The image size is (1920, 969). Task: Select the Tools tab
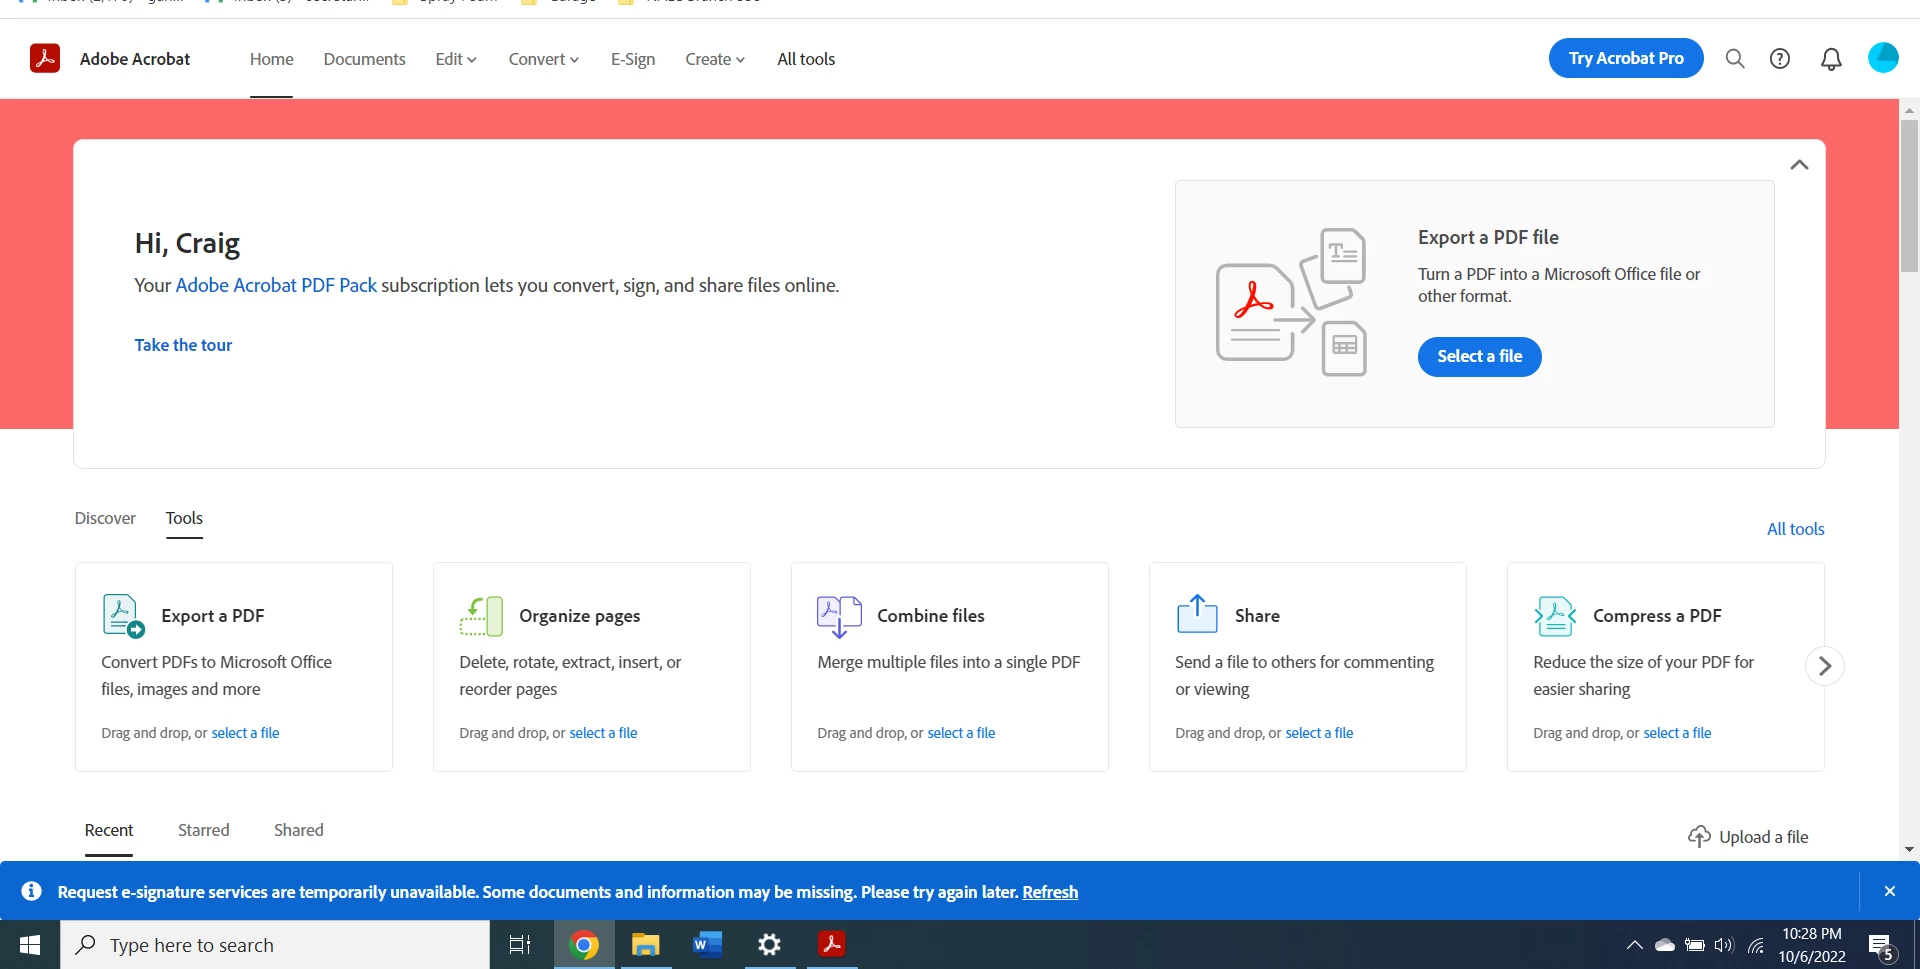coord(184,518)
